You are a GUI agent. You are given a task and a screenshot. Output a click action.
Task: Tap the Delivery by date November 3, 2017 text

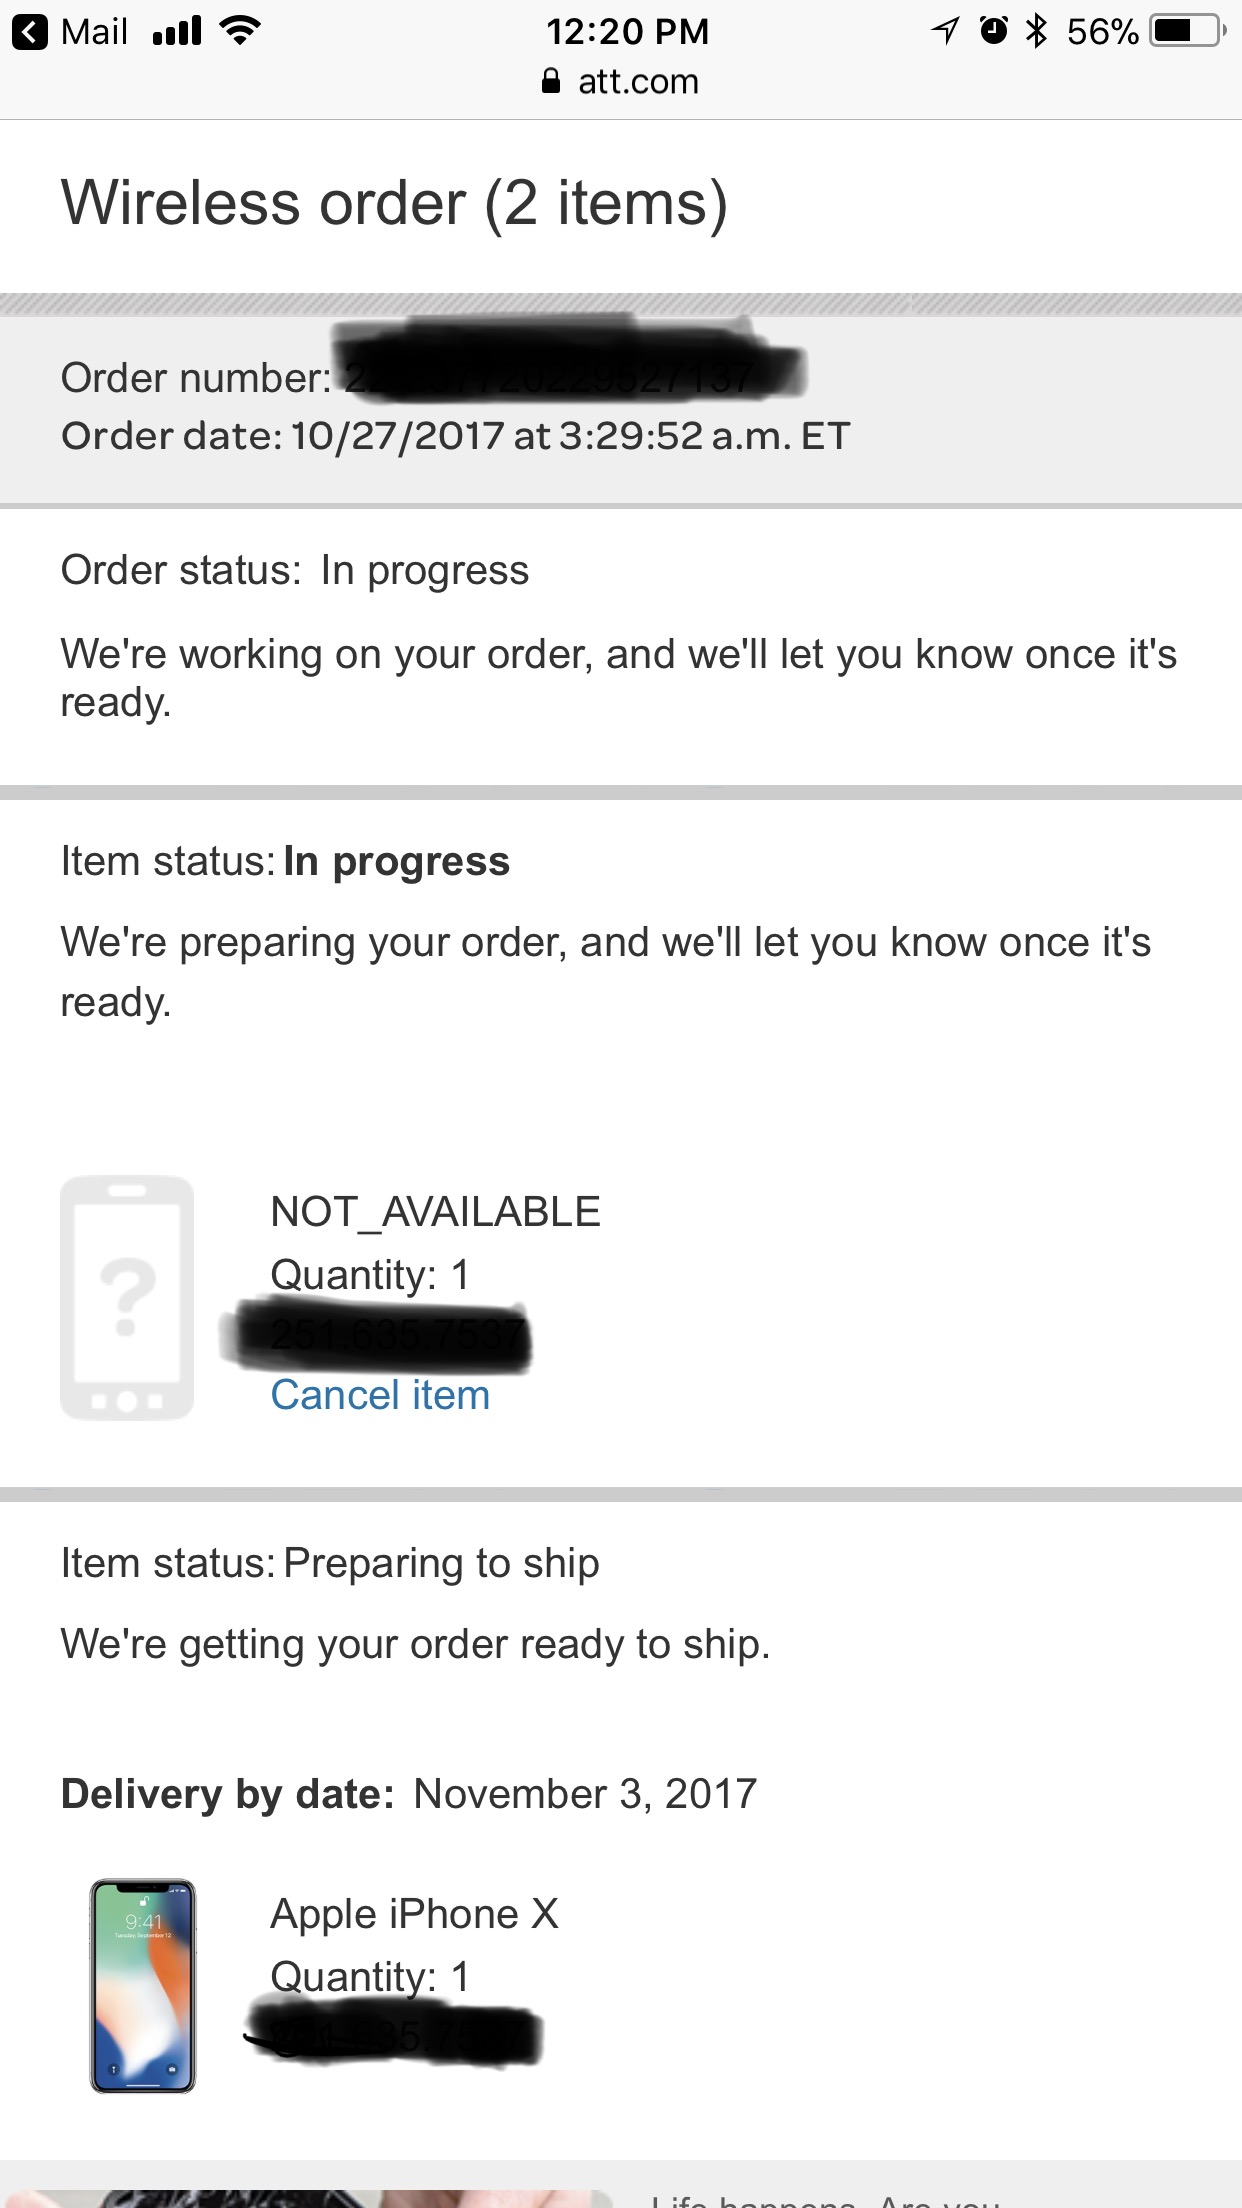click(x=409, y=1794)
